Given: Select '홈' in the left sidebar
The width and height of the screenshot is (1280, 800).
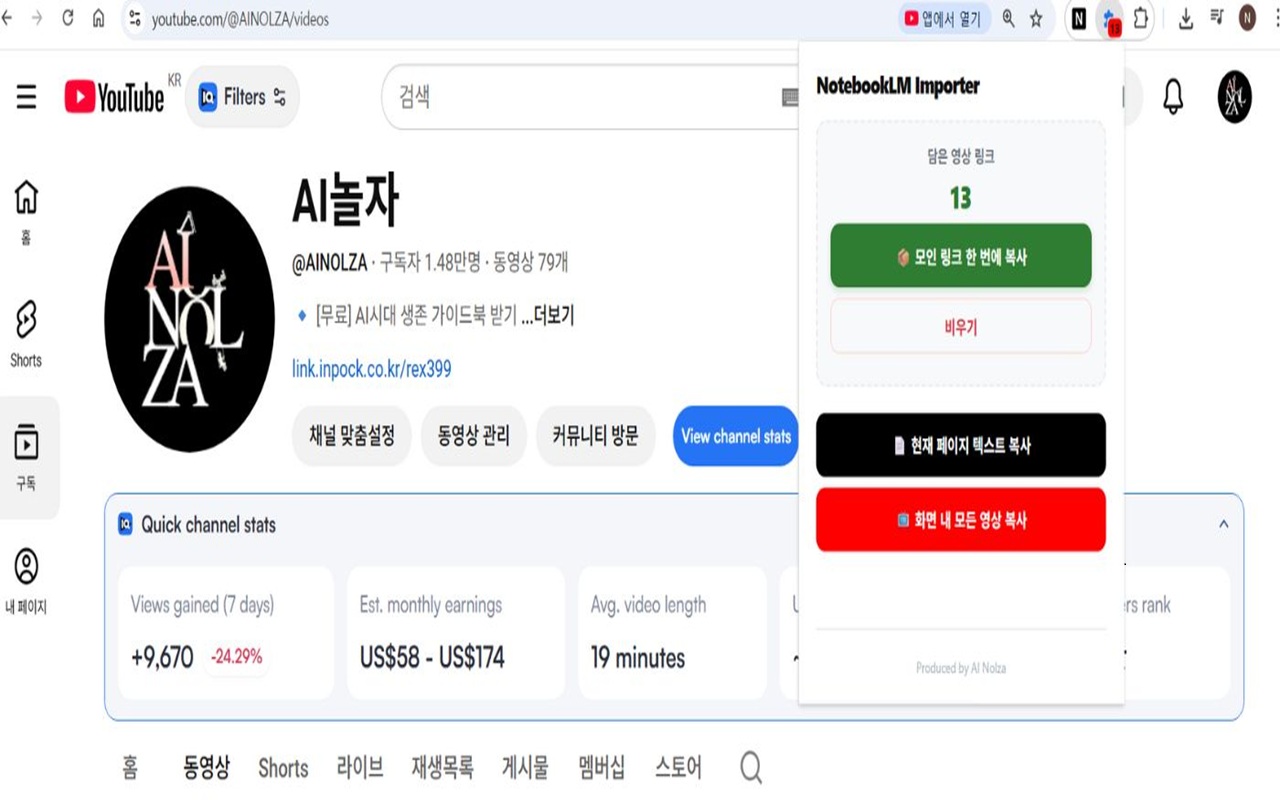Looking at the screenshot, I should (26, 212).
